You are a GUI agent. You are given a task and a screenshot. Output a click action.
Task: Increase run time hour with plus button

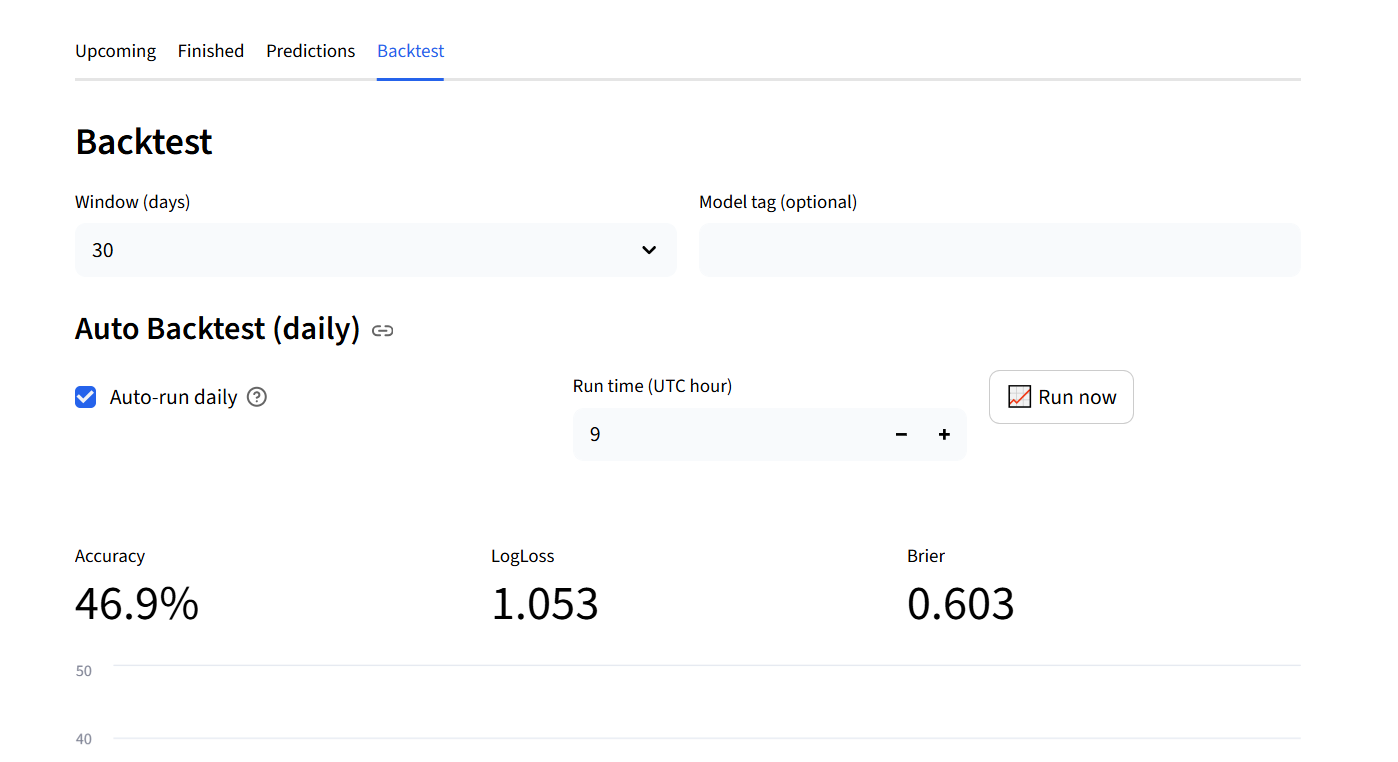tap(944, 434)
